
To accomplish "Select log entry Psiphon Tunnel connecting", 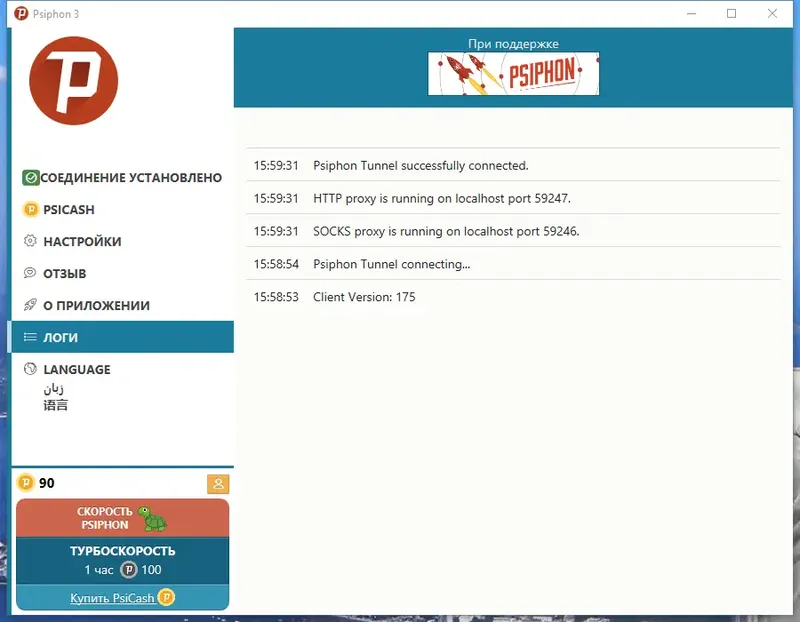I will tap(513, 264).
